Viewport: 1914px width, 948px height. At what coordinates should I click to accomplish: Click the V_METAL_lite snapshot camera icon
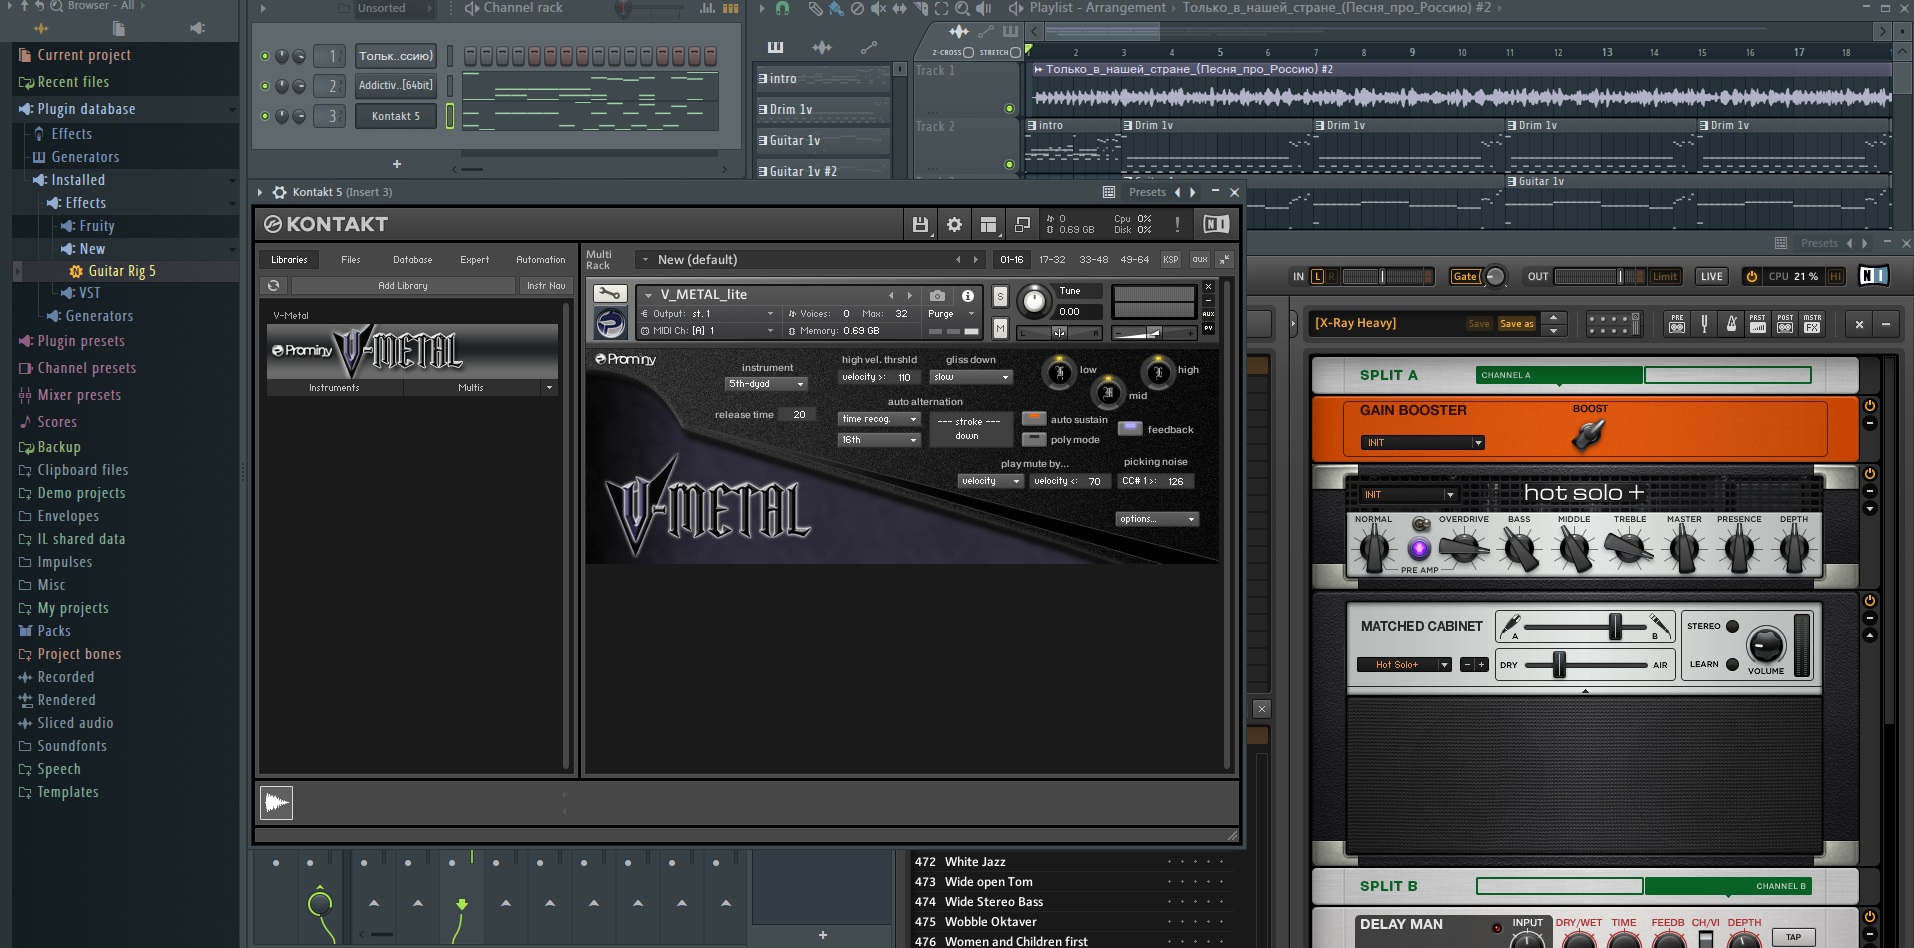[x=937, y=296]
